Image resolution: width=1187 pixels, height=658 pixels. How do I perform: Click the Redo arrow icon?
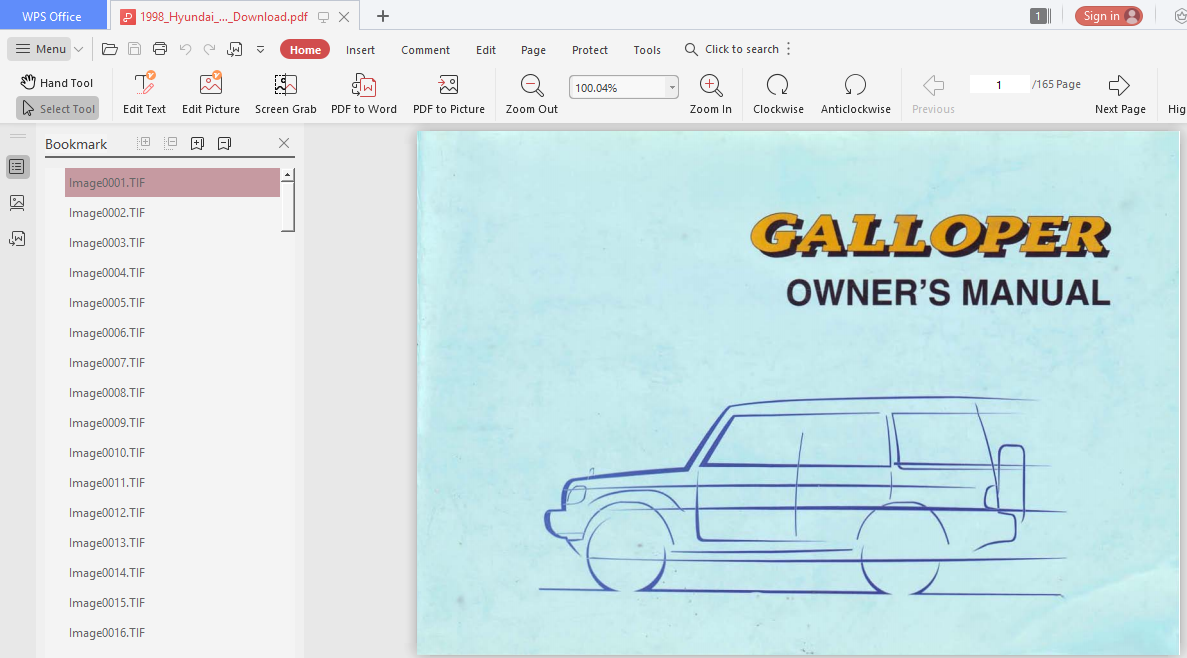point(210,49)
